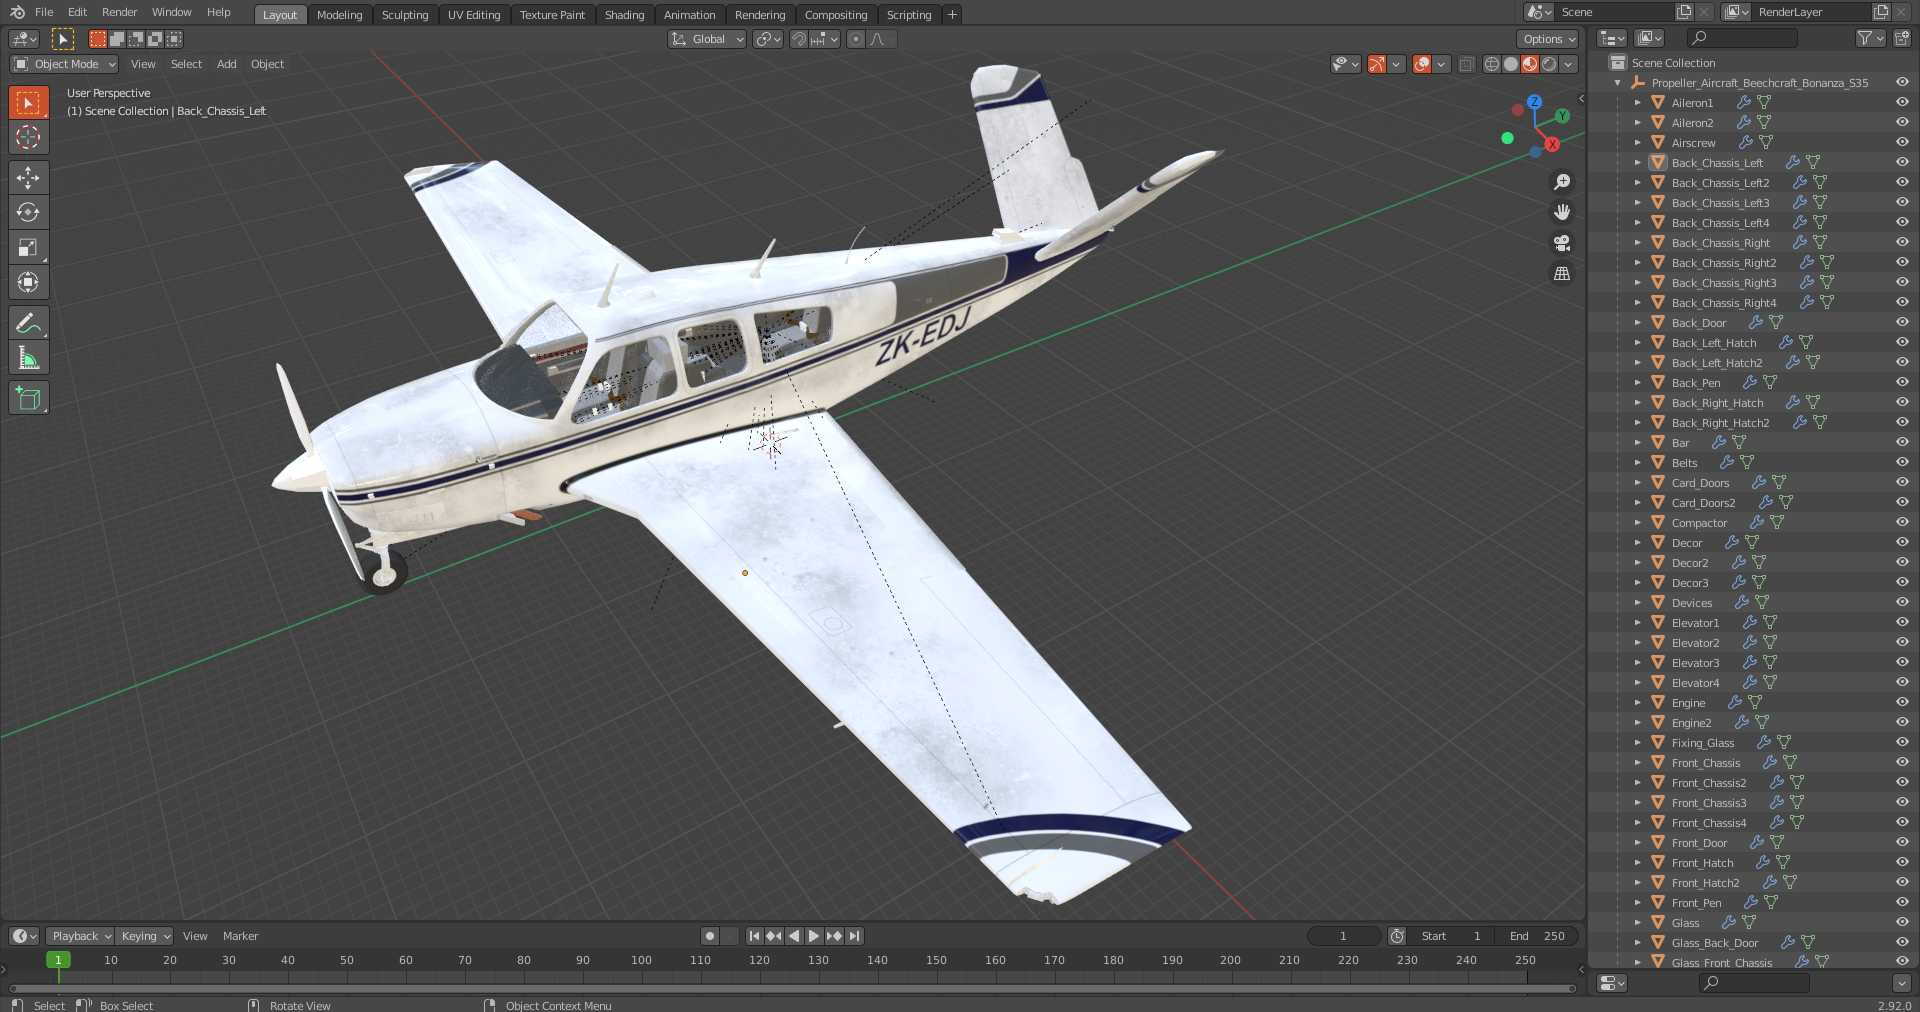Expand the Belts object row
The image size is (1920, 1012).
click(1637, 462)
